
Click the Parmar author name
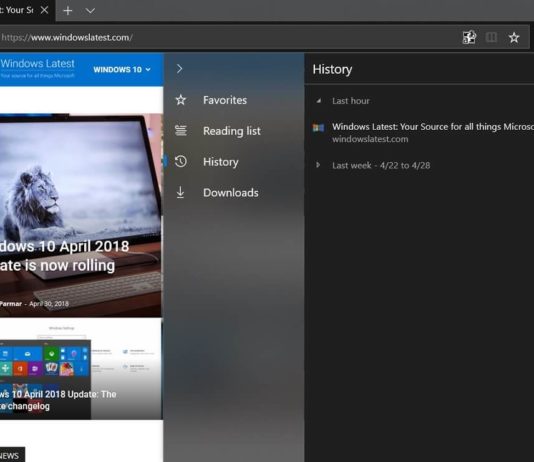pos(11,304)
